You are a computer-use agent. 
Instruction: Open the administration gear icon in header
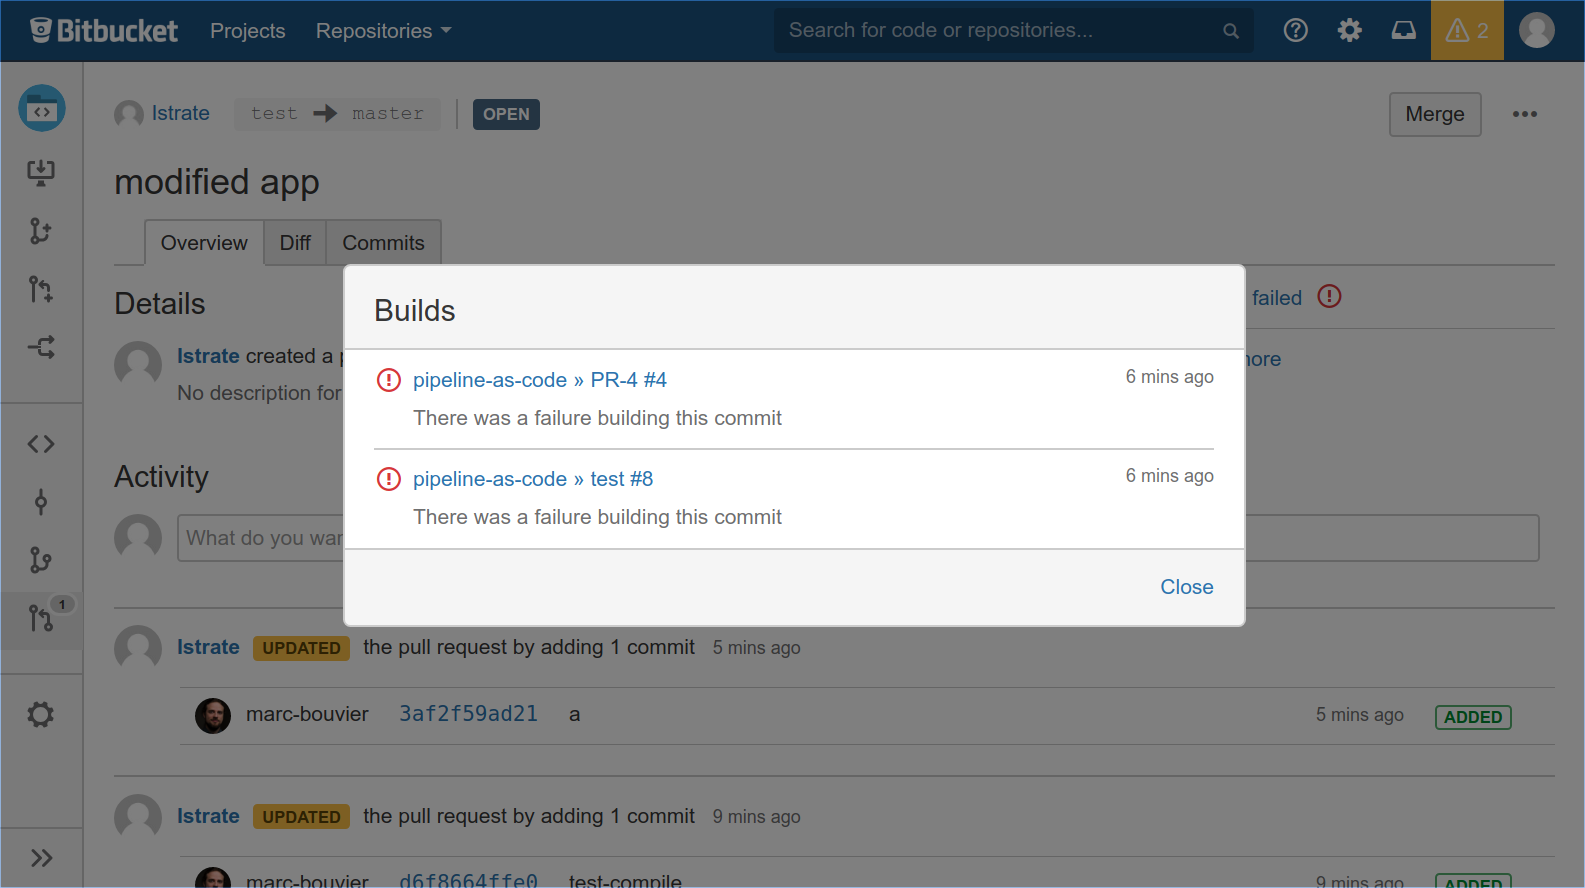pyautogui.click(x=1350, y=31)
